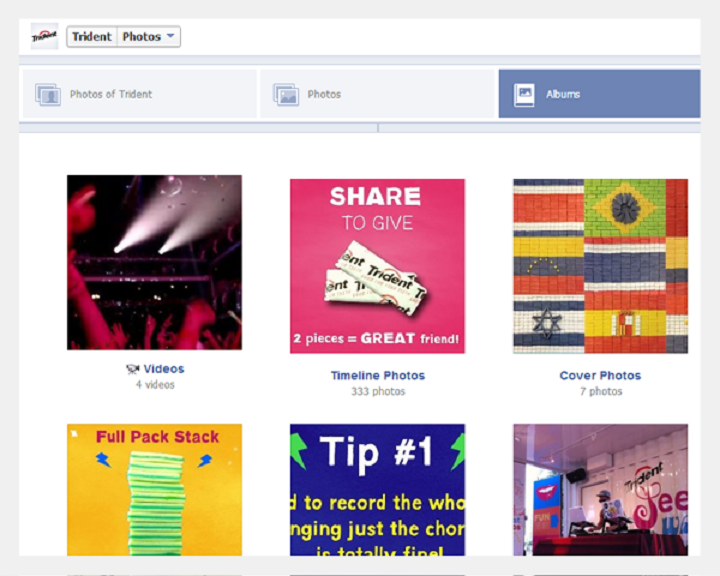Click the Albums tab book icon
Image resolution: width=720 pixels, height=576 pixels.
pyautogui.click(x=524, y=95)
